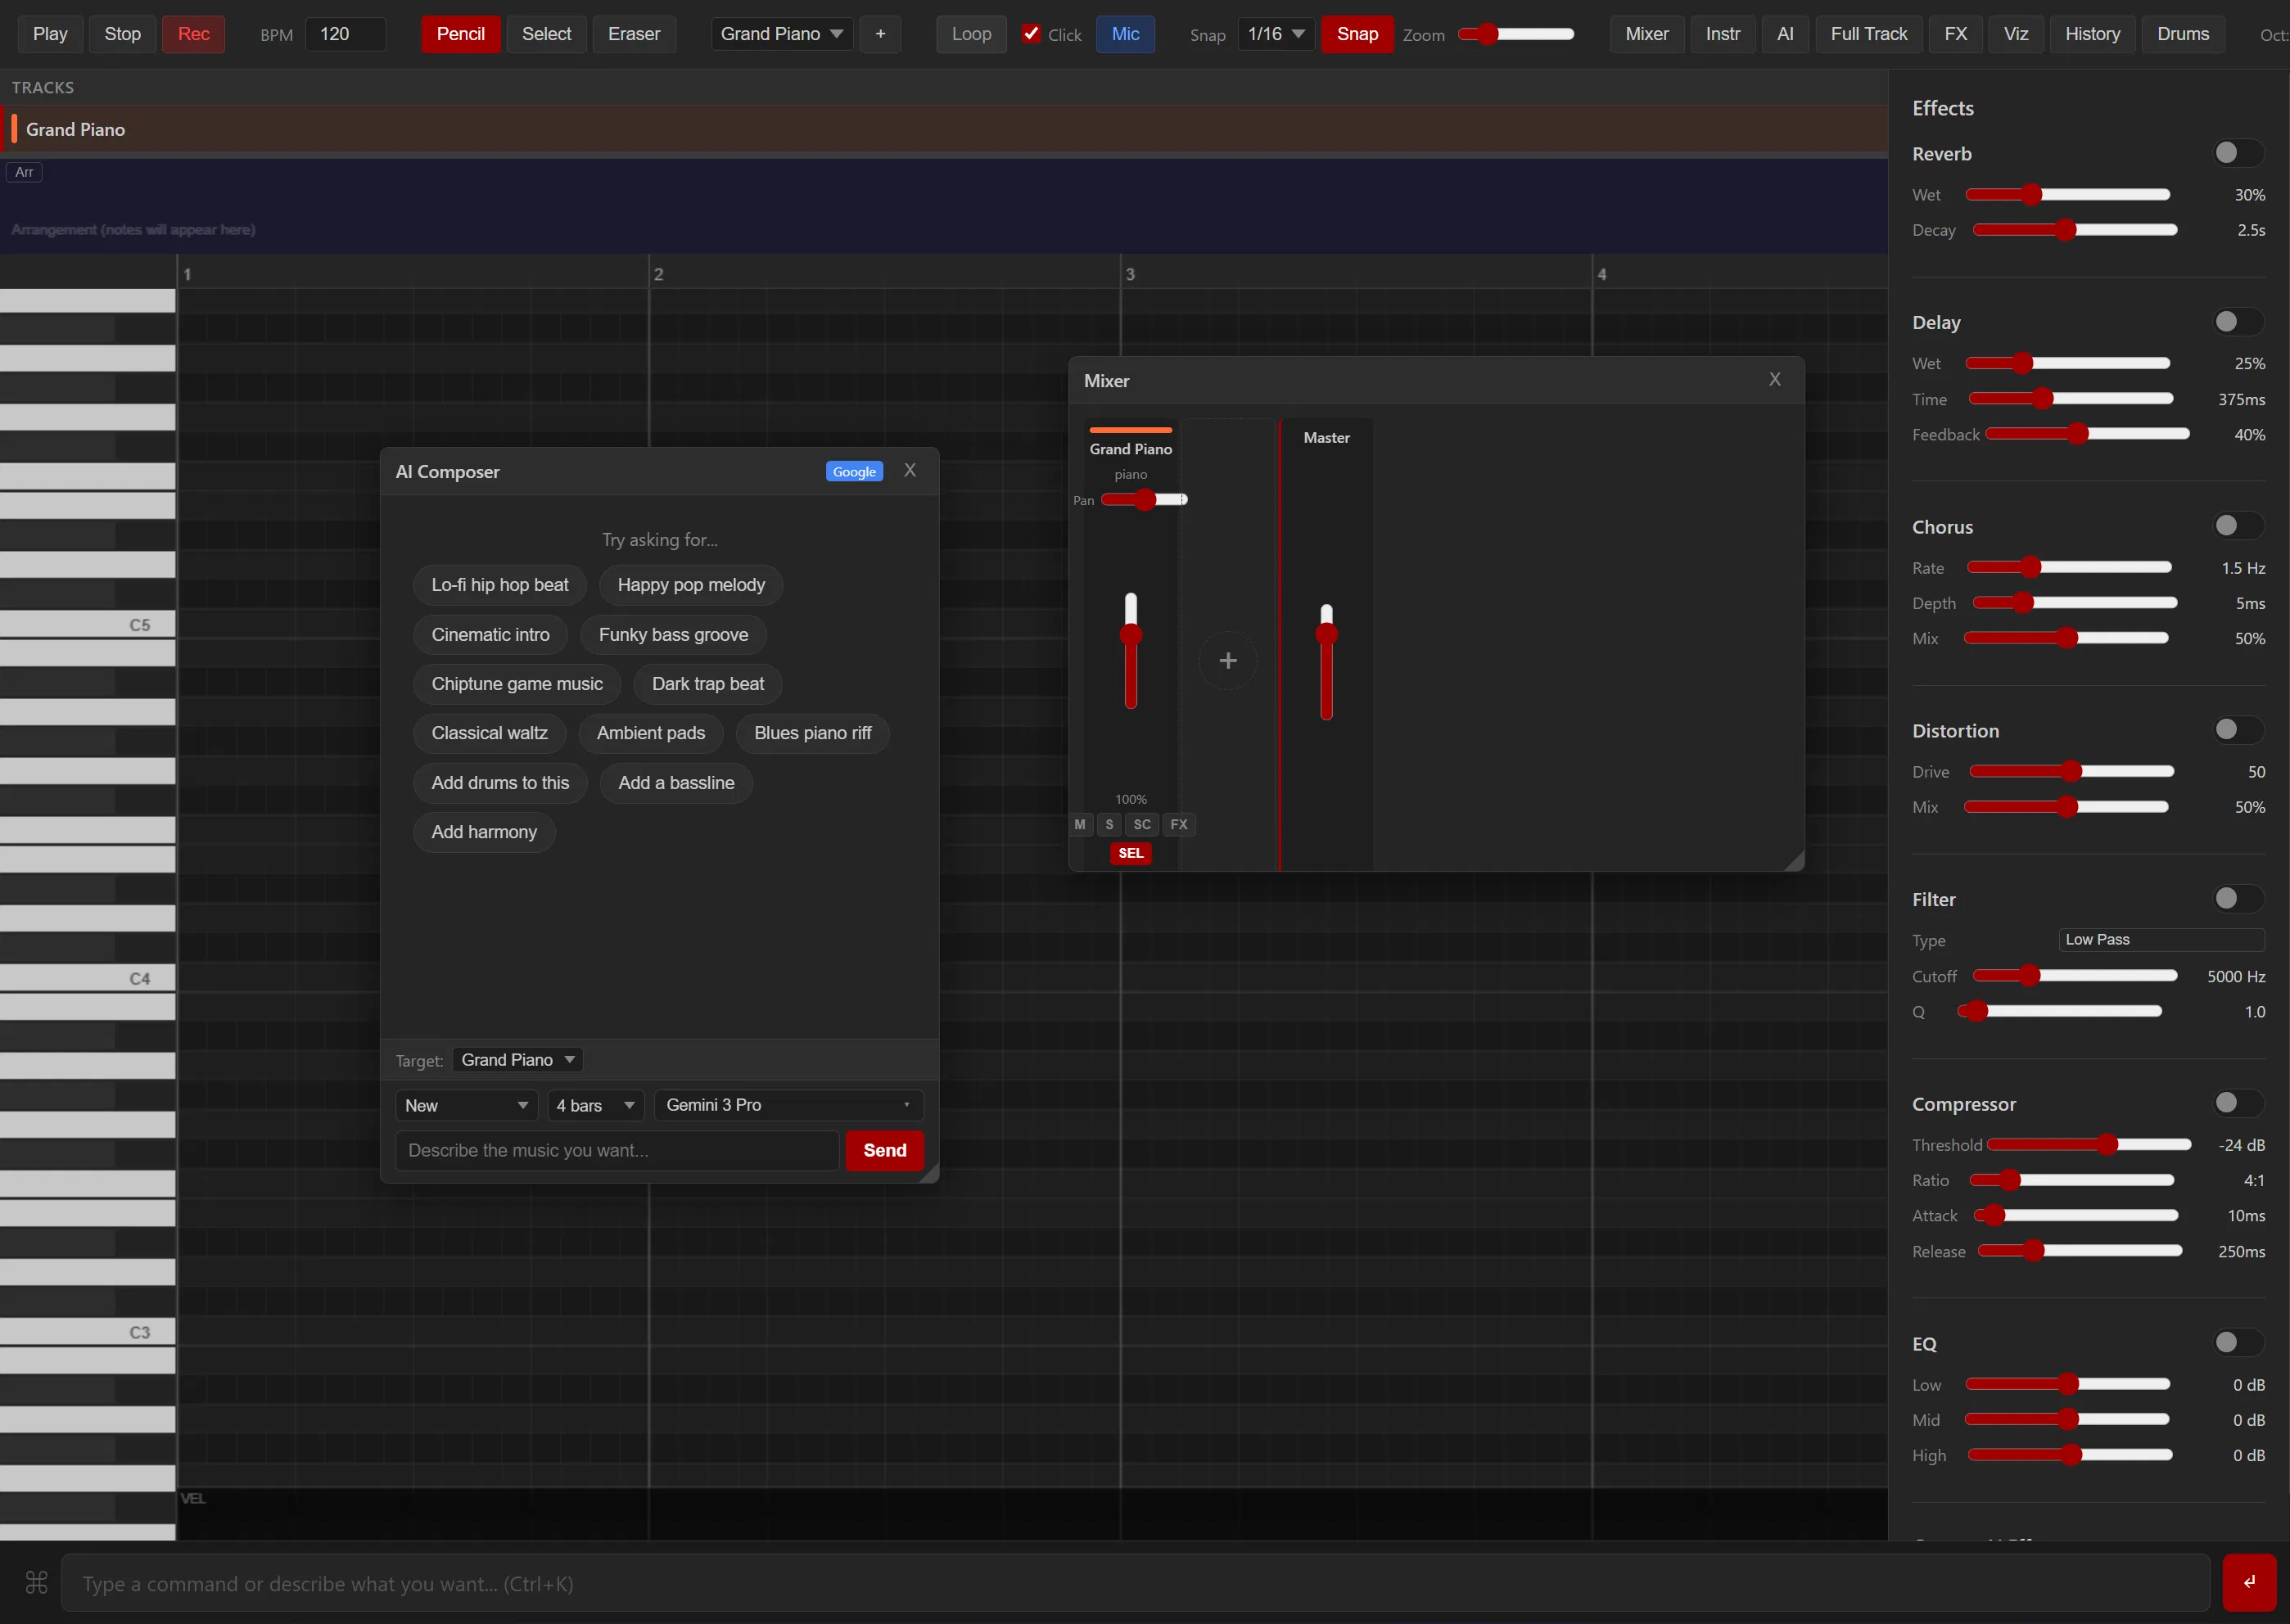This screenshot has height=1624, width=2290.
Task: Mute the Grand Piano channel with M
Action: coord(1080,824)
